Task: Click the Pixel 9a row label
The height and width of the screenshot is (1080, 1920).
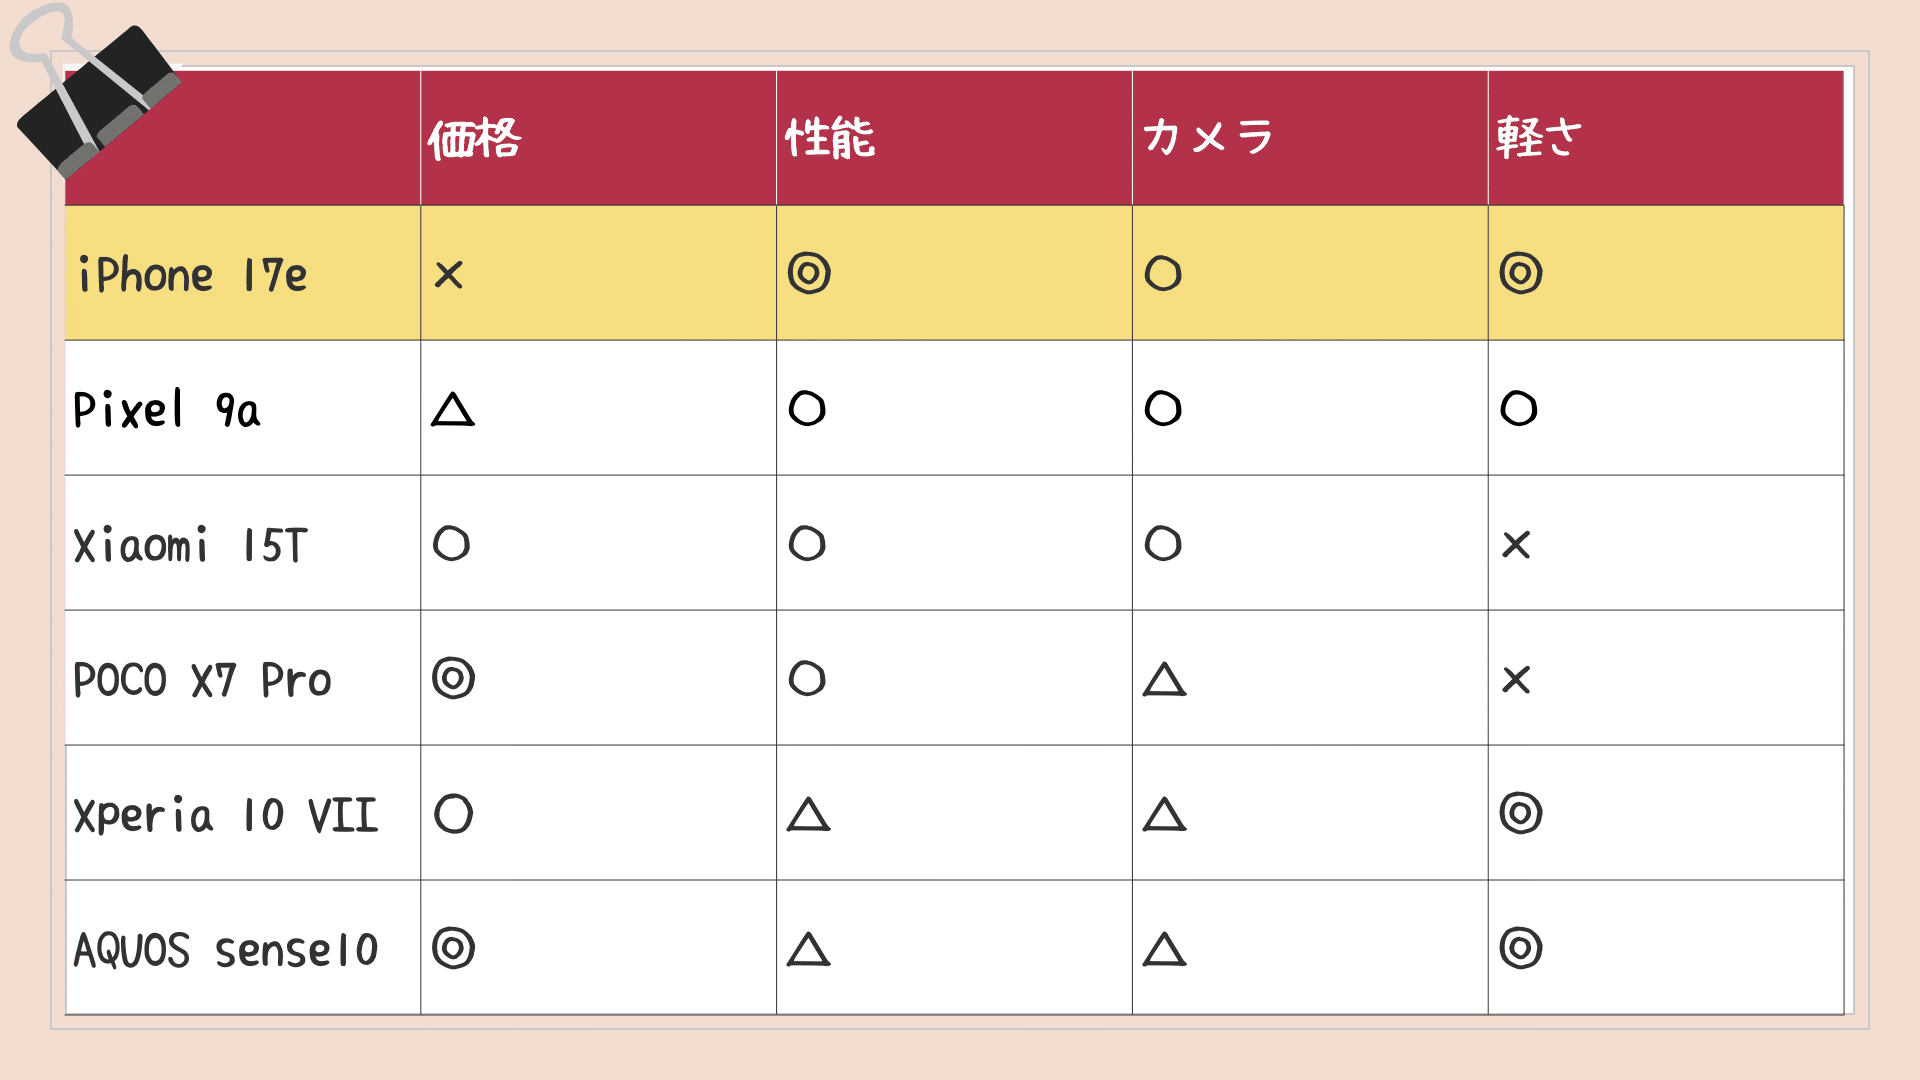Action: [167, 410]
